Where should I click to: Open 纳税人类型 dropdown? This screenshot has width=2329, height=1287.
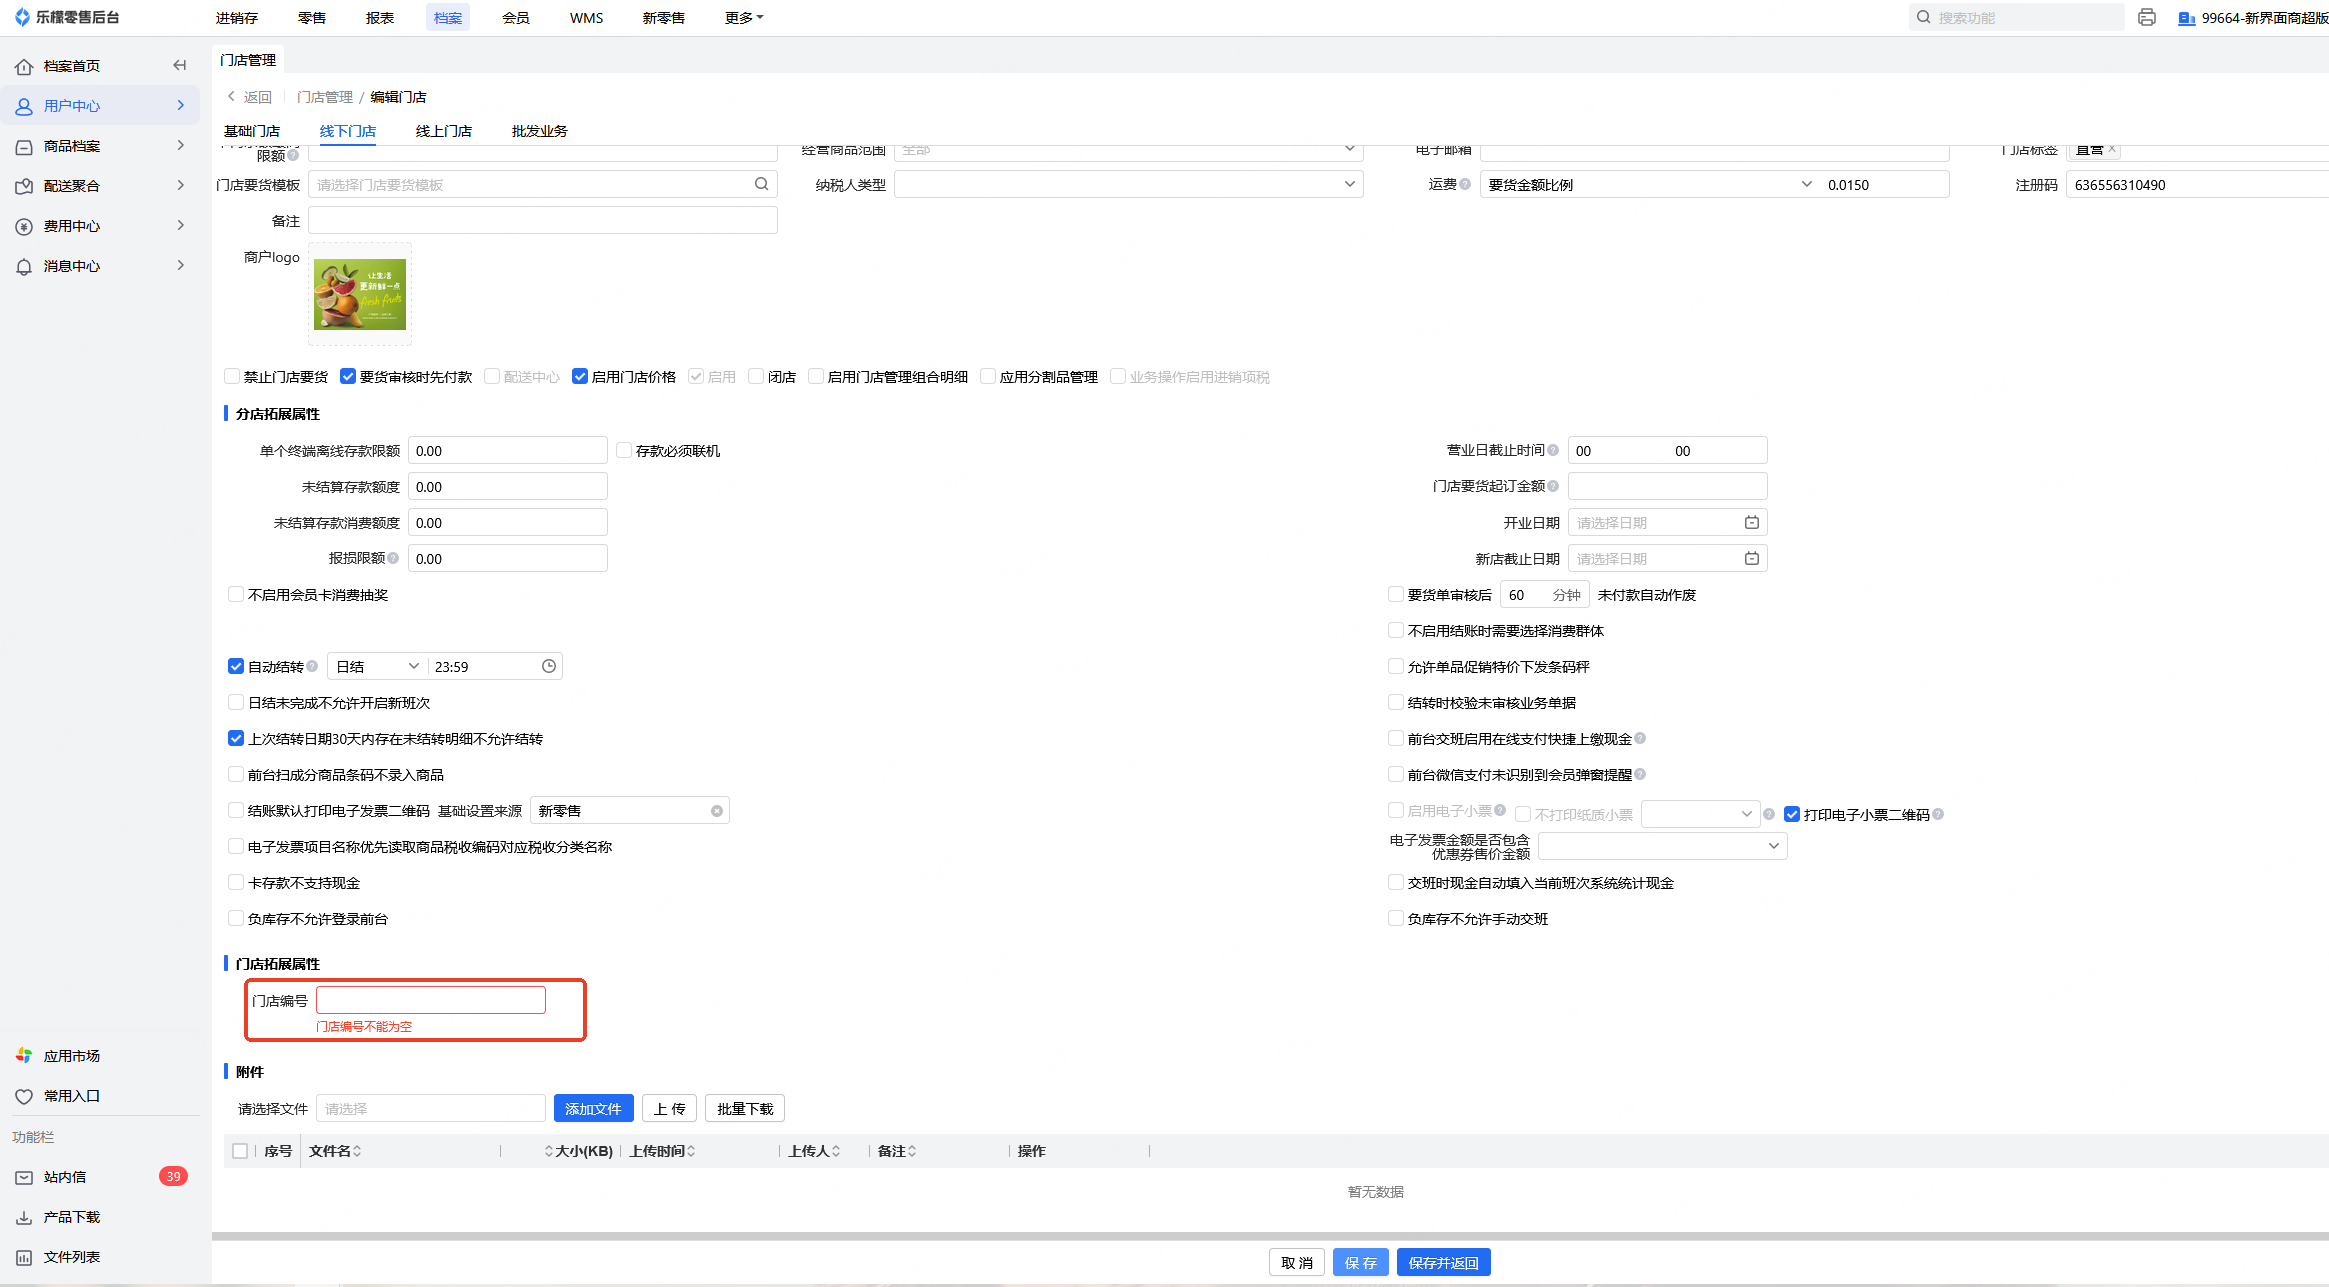tap(1127, 184)
